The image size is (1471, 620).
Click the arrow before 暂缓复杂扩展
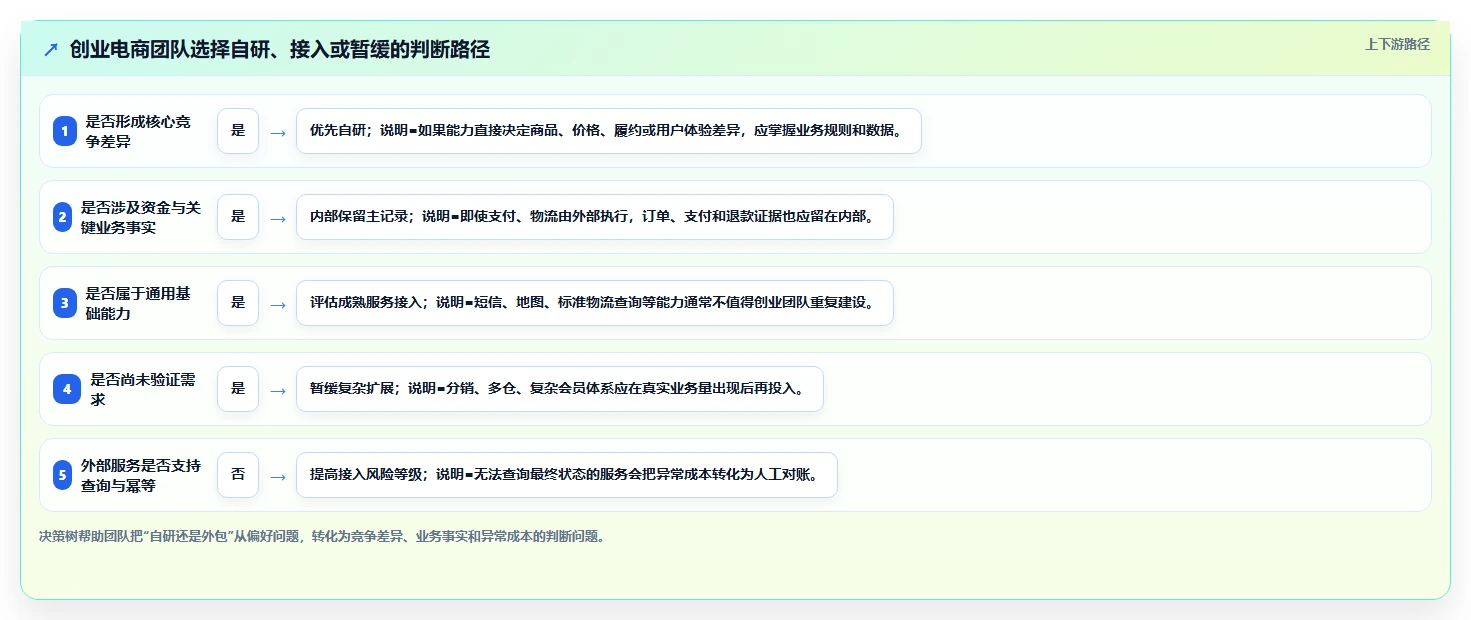pos(278,390)
